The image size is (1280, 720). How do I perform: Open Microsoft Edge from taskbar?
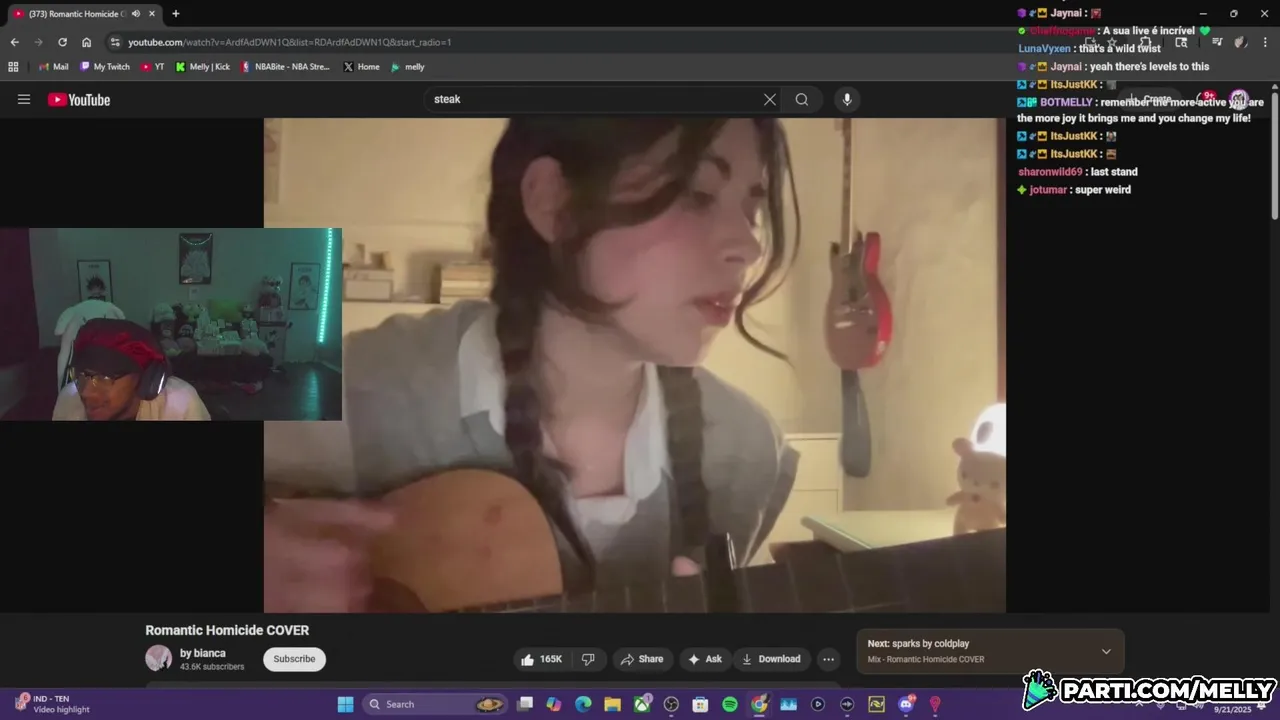(583, 704)
